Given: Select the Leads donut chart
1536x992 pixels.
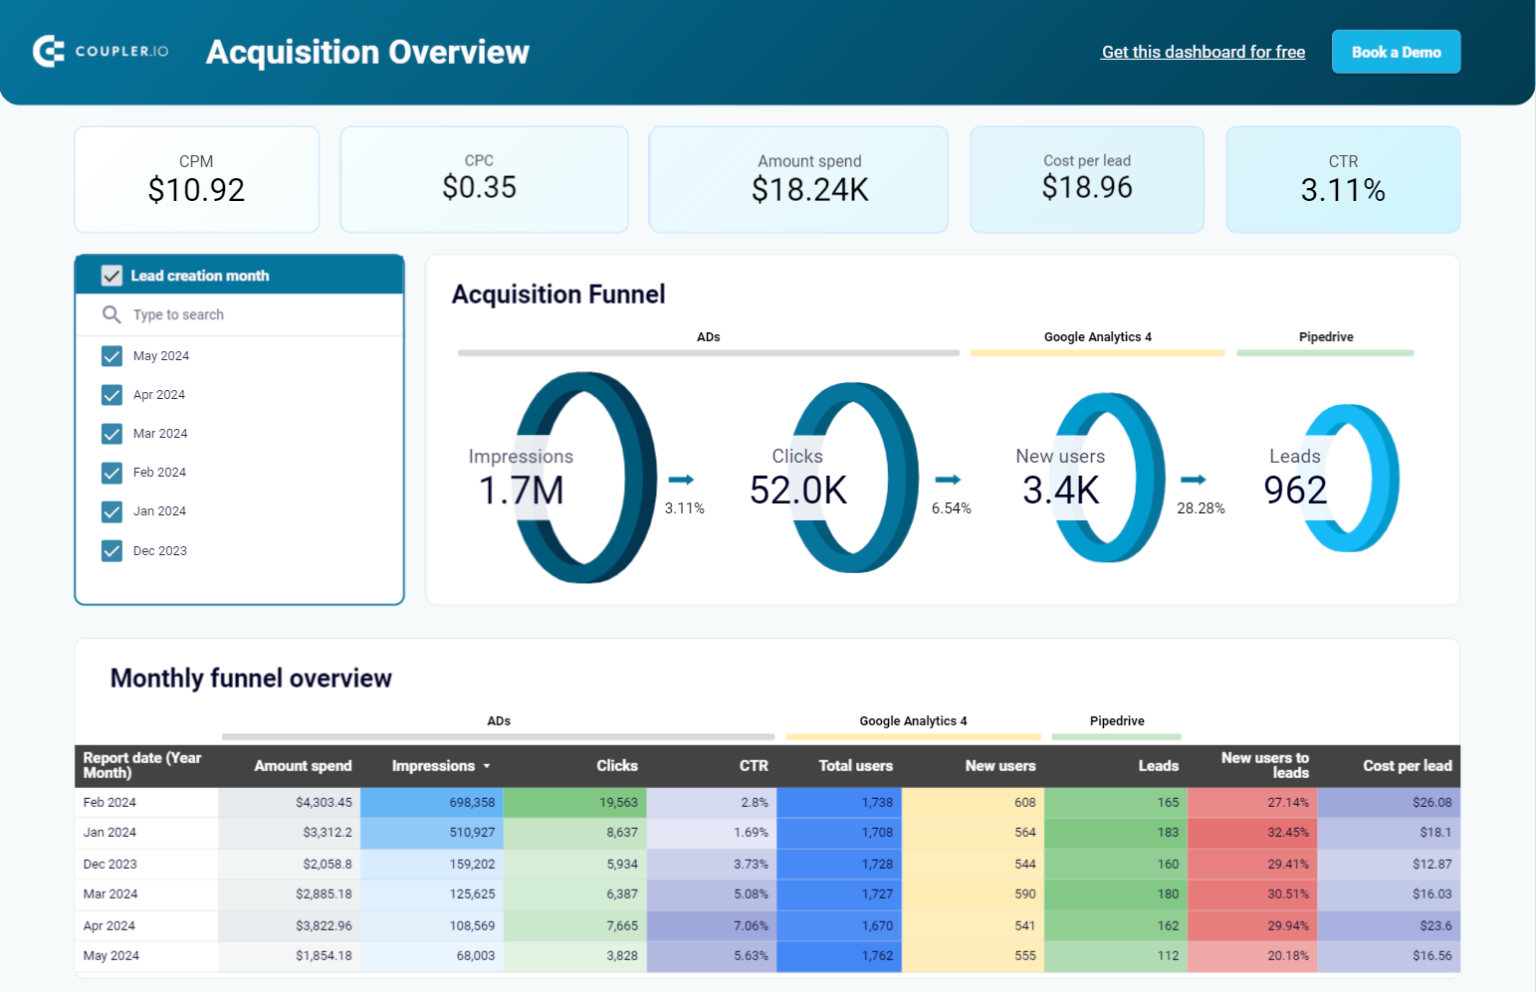Looking at the screenshot, I should pyautogui.click(x=1350, y=478).
